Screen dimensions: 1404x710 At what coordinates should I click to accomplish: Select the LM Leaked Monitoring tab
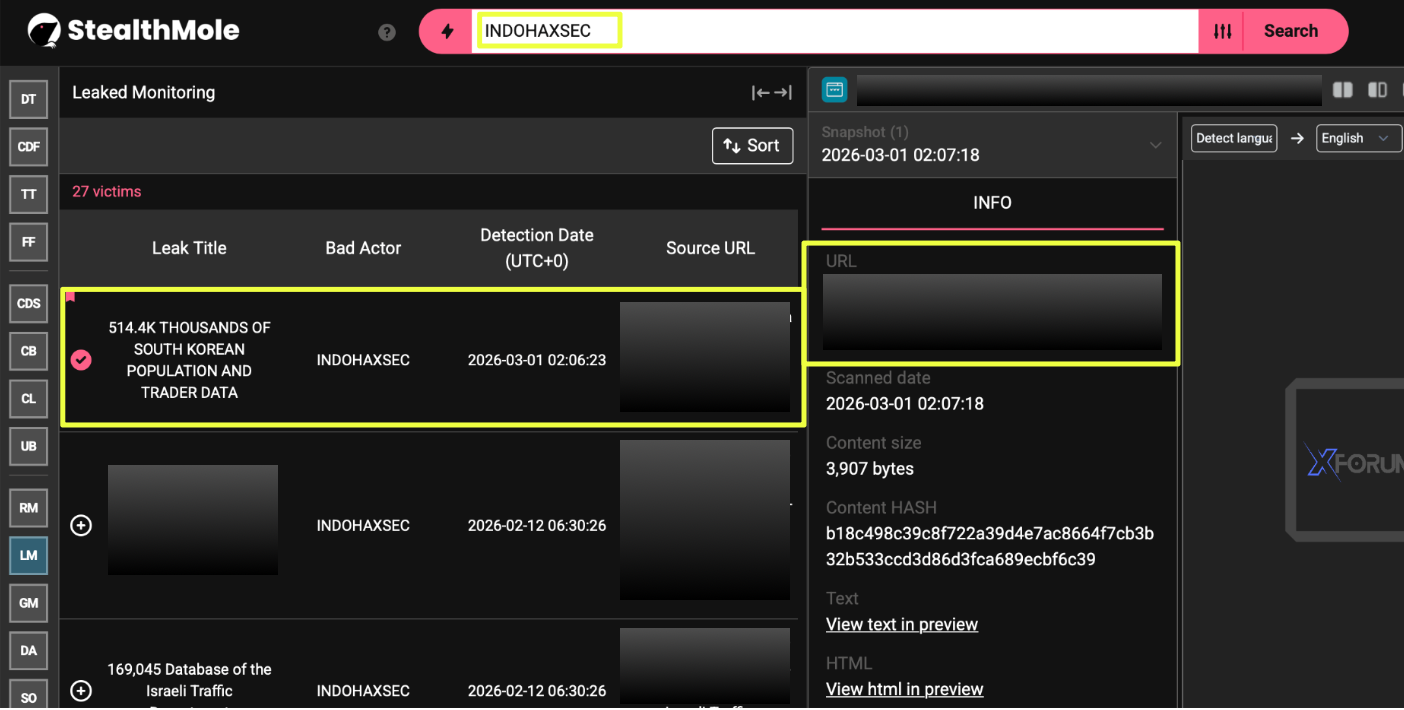point(28,555)
